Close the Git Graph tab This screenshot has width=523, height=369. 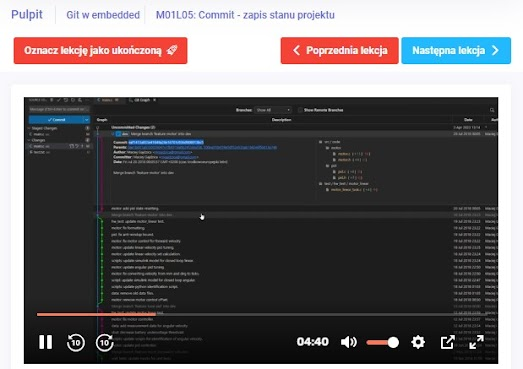154,100
